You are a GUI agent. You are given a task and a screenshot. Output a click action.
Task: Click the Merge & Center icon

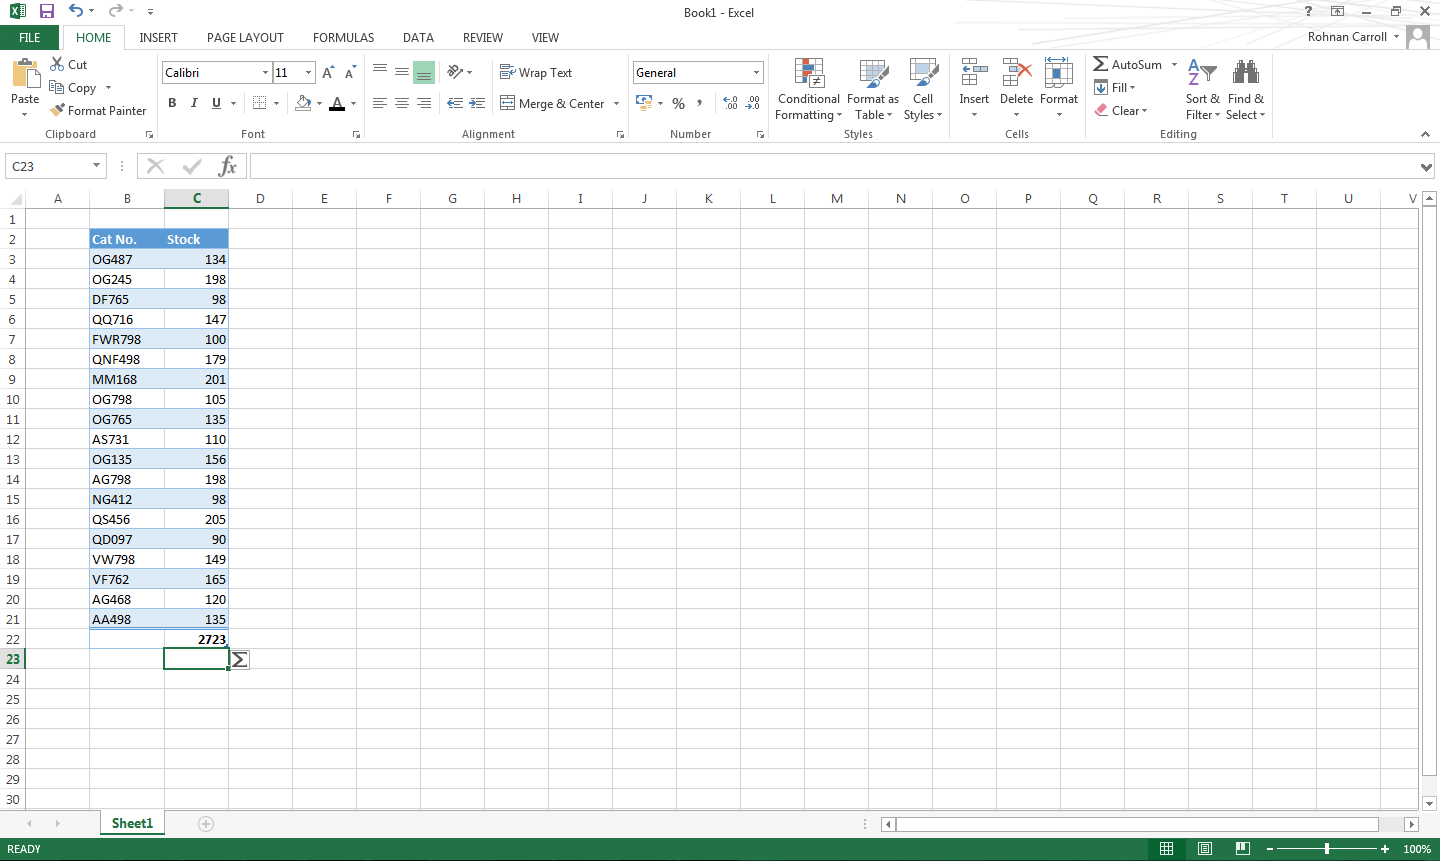point(507,103)
